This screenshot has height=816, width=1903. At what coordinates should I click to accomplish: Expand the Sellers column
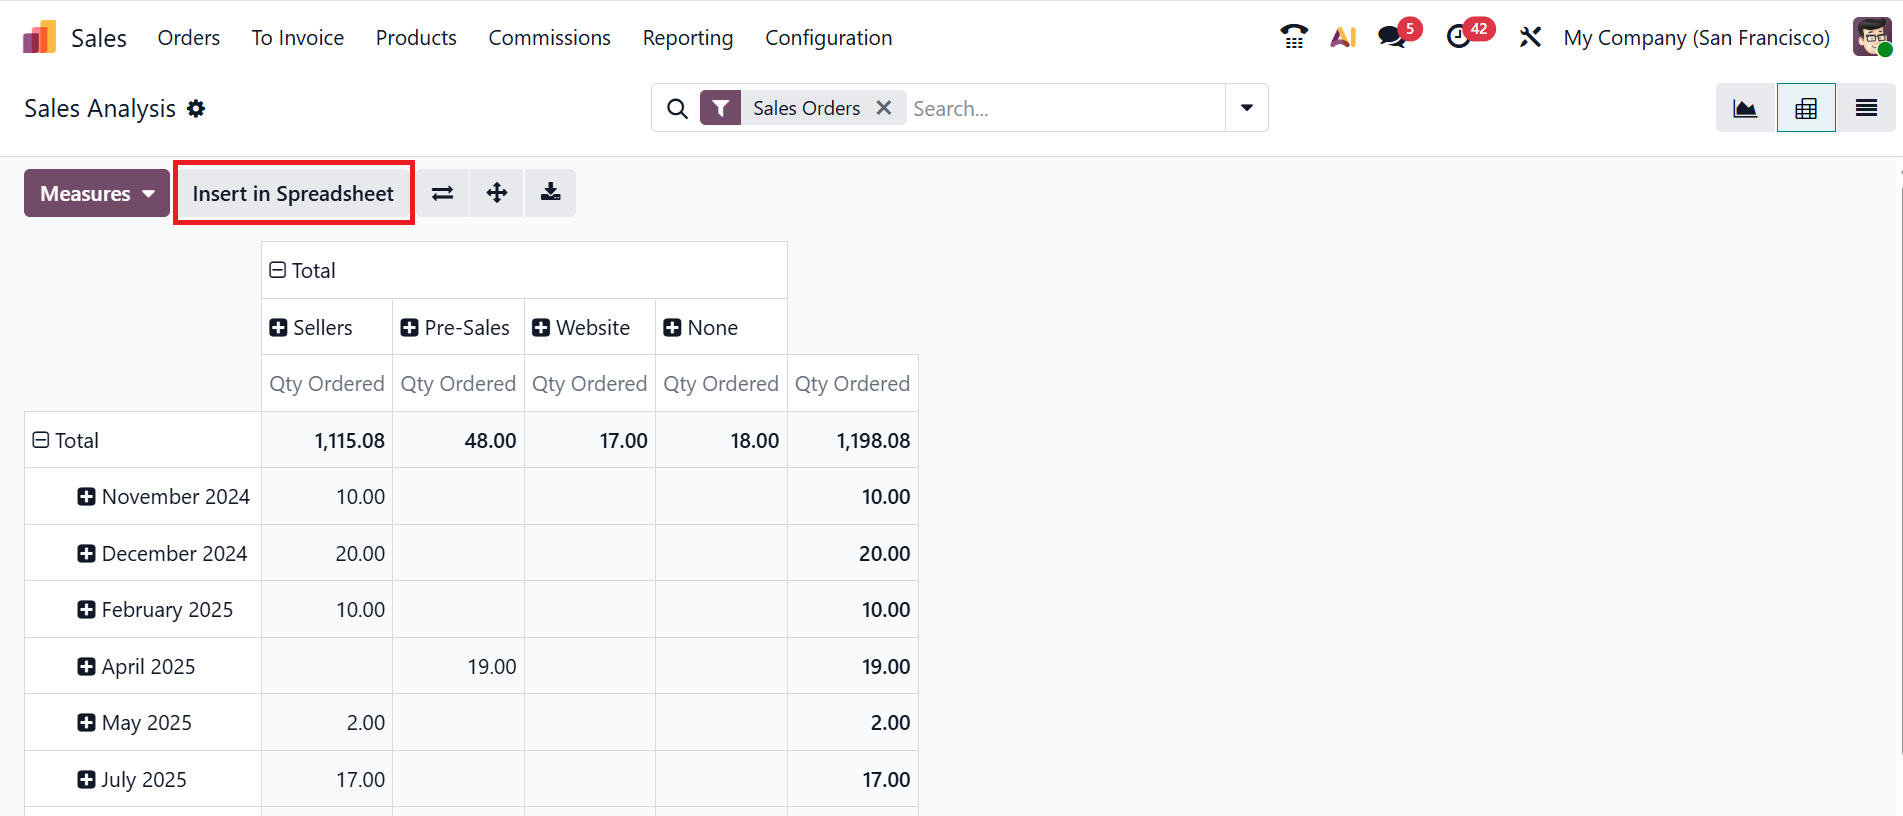311,328
